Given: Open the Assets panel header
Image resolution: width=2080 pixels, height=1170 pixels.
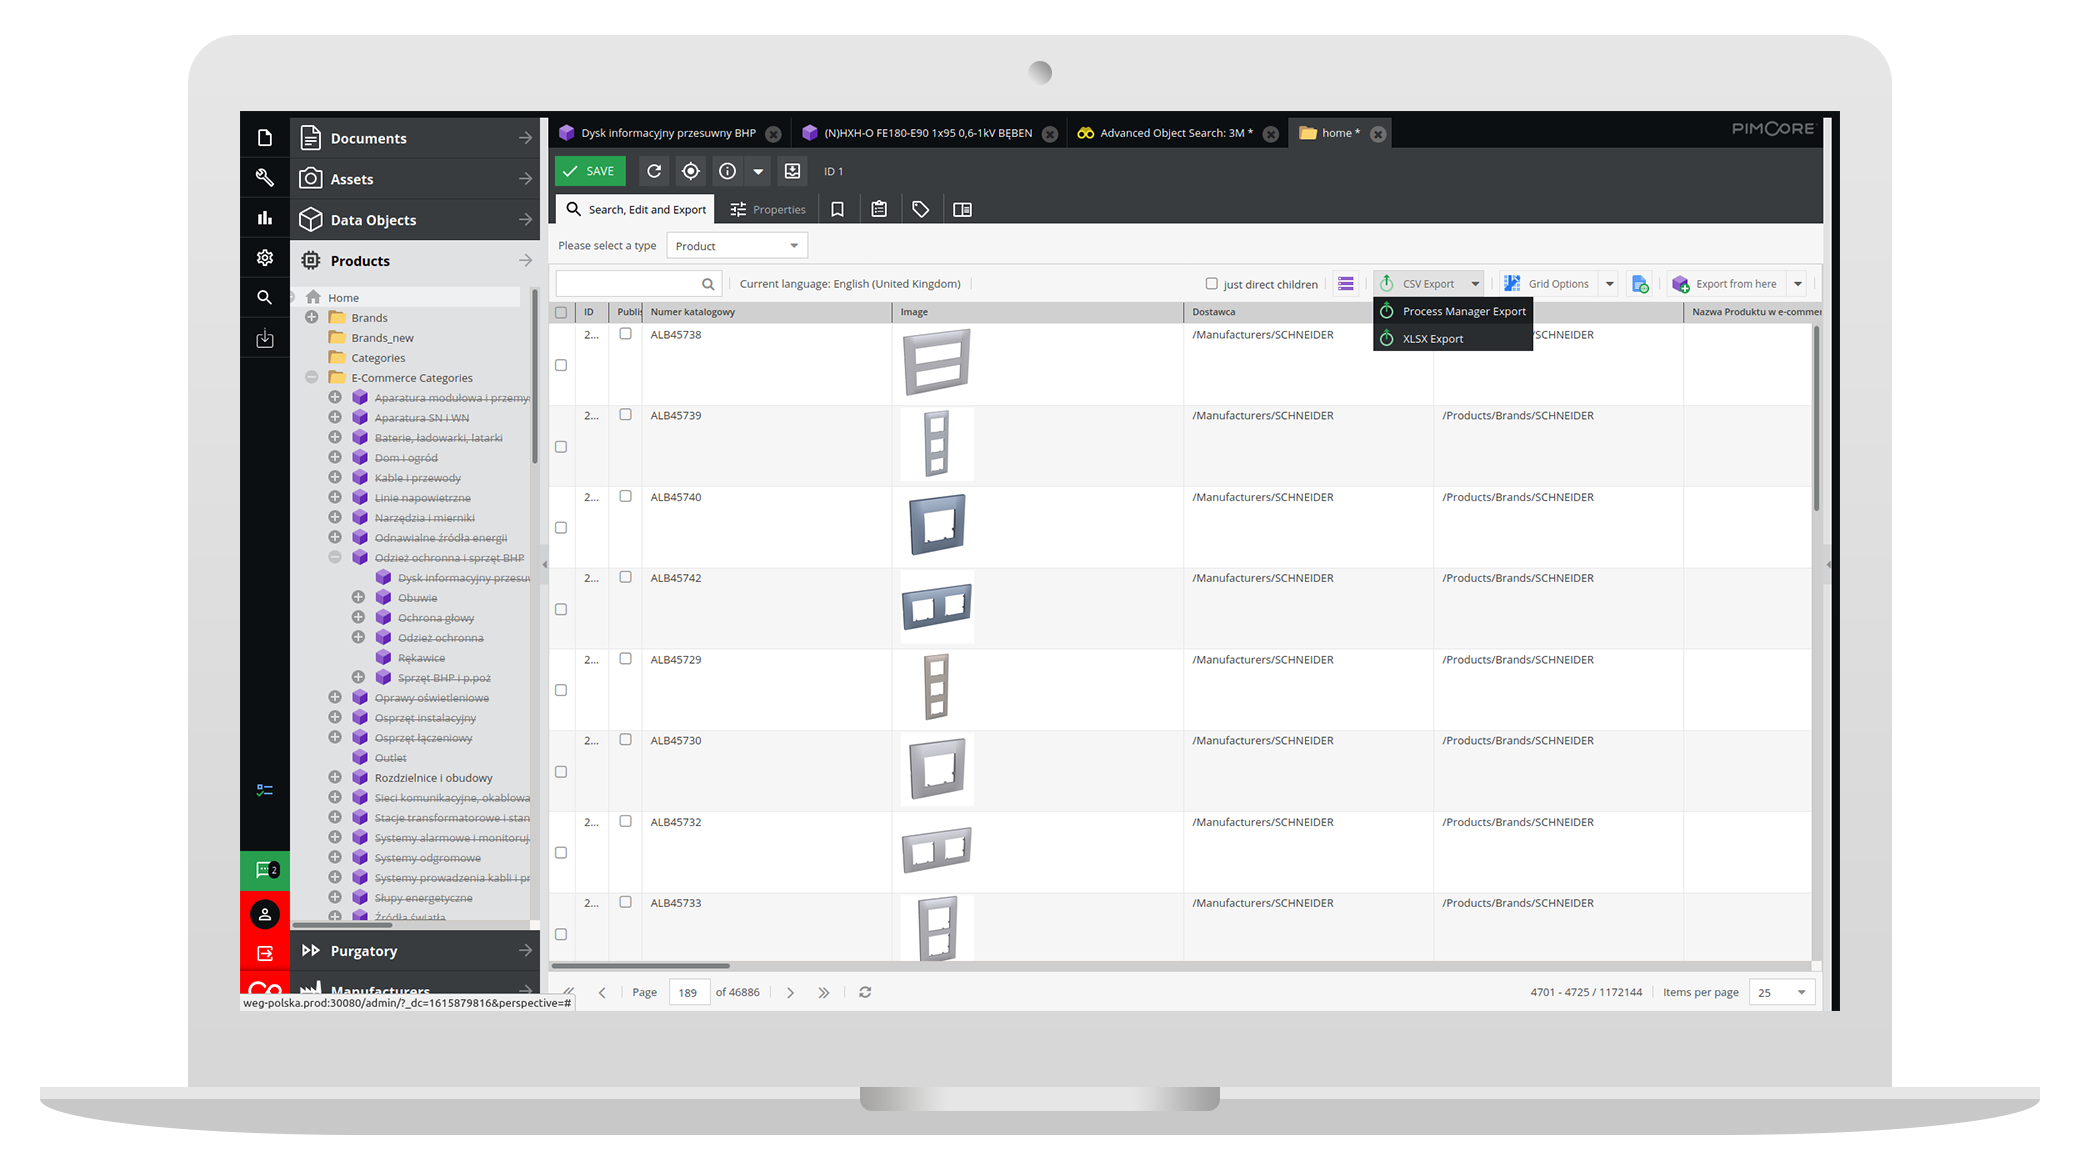Looking at the screenshot, I should (415, 179).
